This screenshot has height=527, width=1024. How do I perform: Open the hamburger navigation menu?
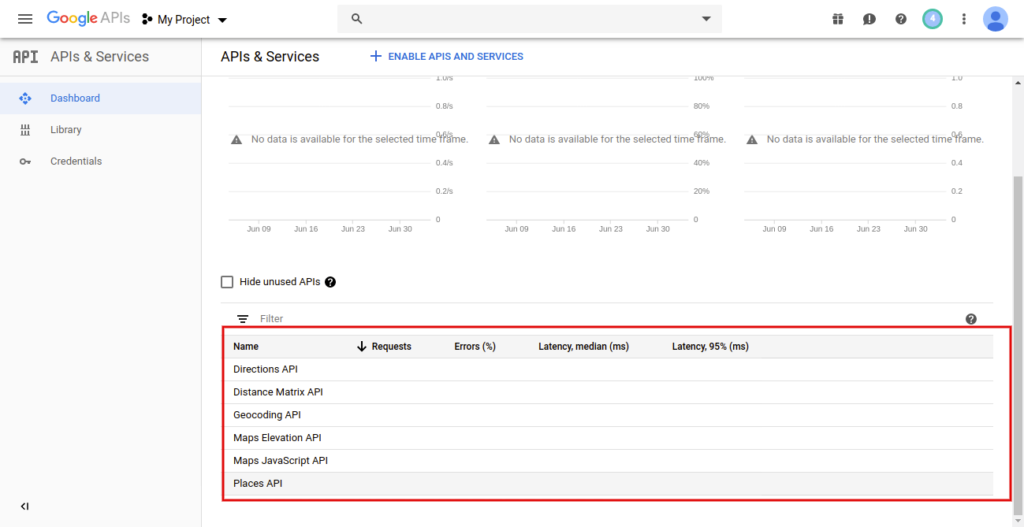25,19
